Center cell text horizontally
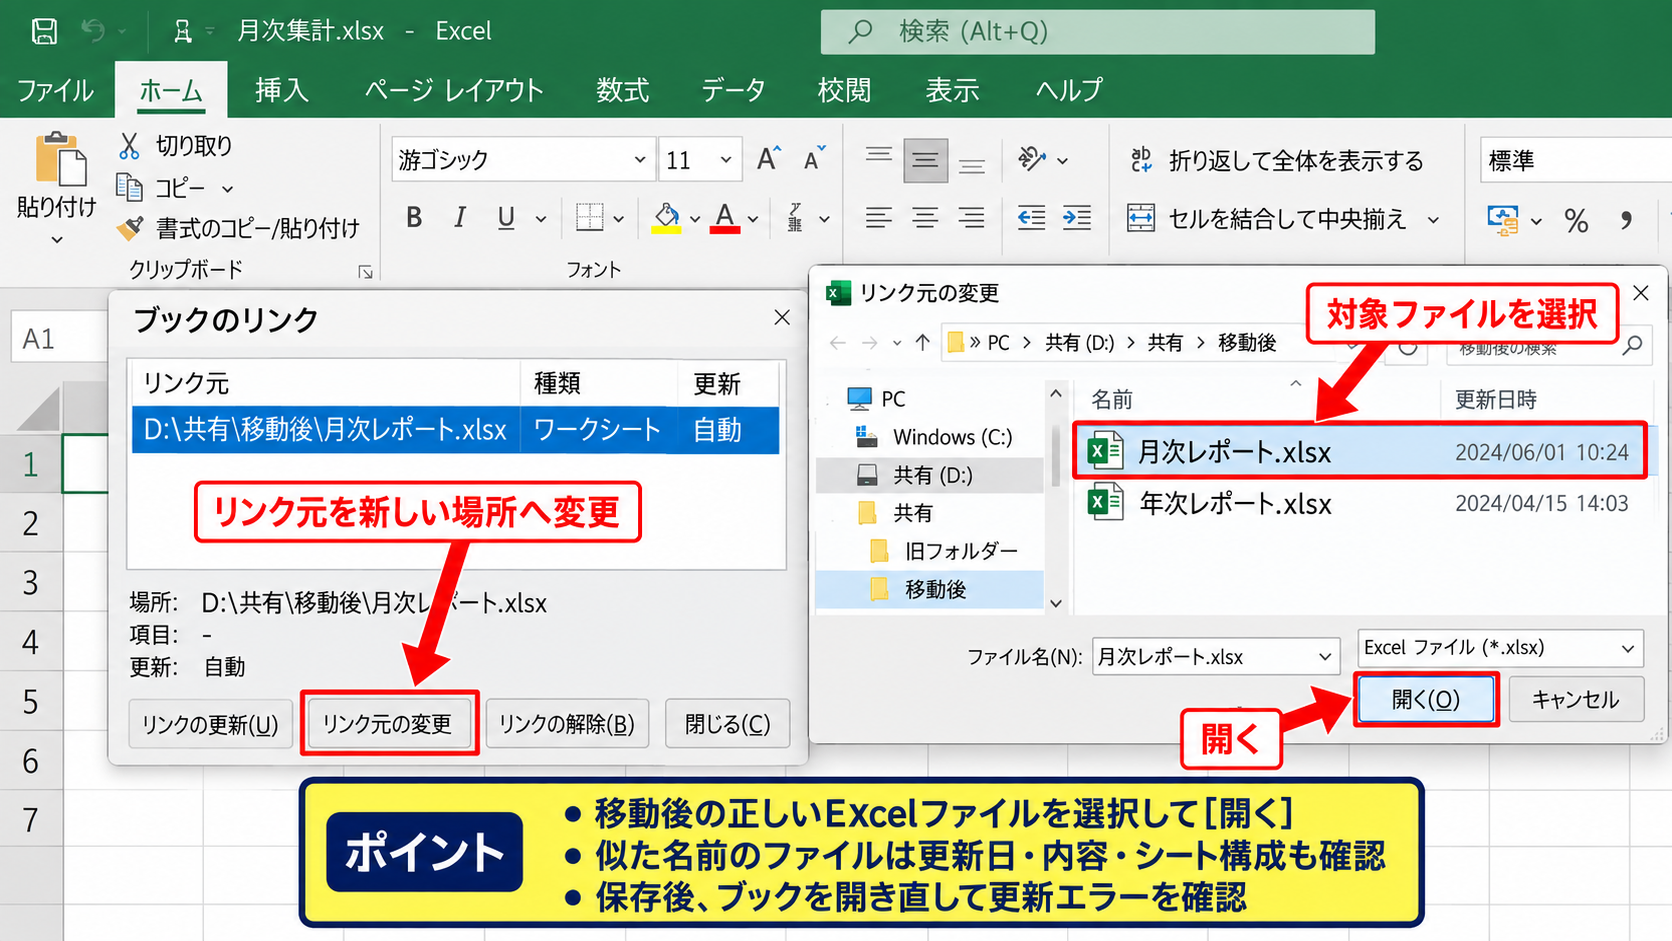Image resolution: width=1672 pixels, height=941 pixels. pyautogui.click(x=925, y=217)
